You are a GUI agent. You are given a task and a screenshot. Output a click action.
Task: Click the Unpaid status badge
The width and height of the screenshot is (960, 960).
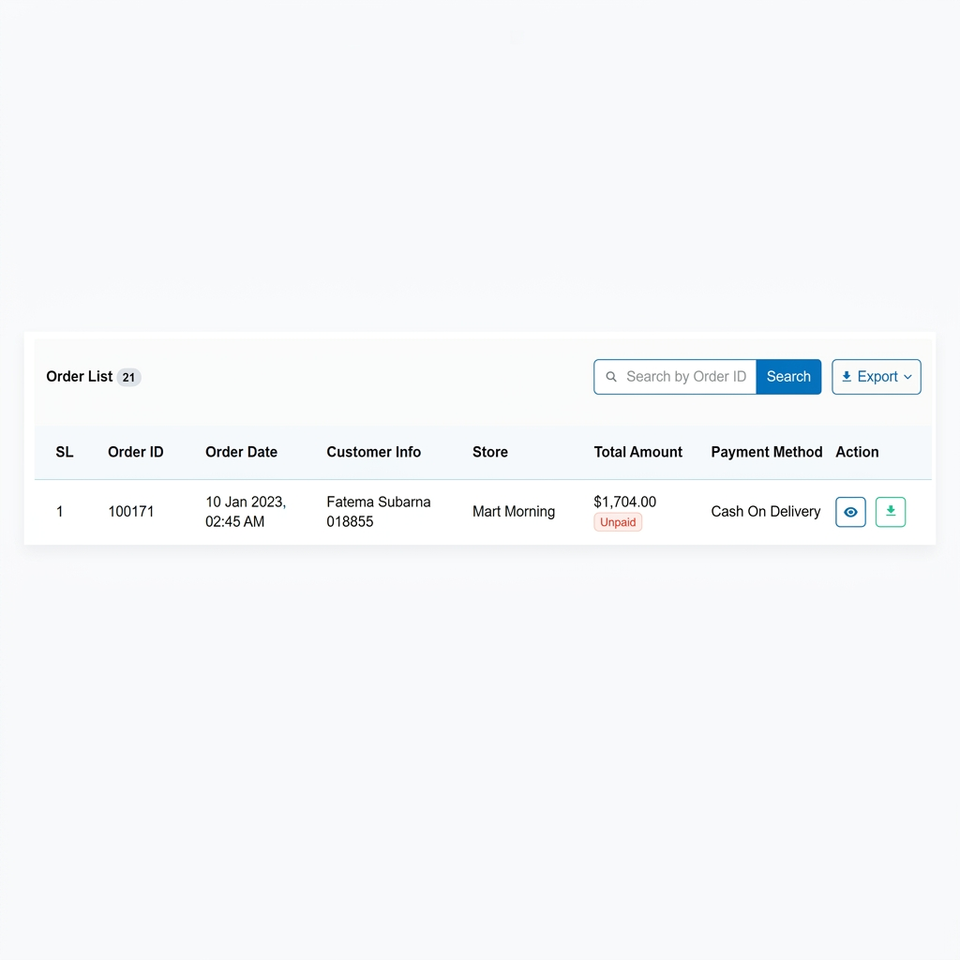click(618, 522)
